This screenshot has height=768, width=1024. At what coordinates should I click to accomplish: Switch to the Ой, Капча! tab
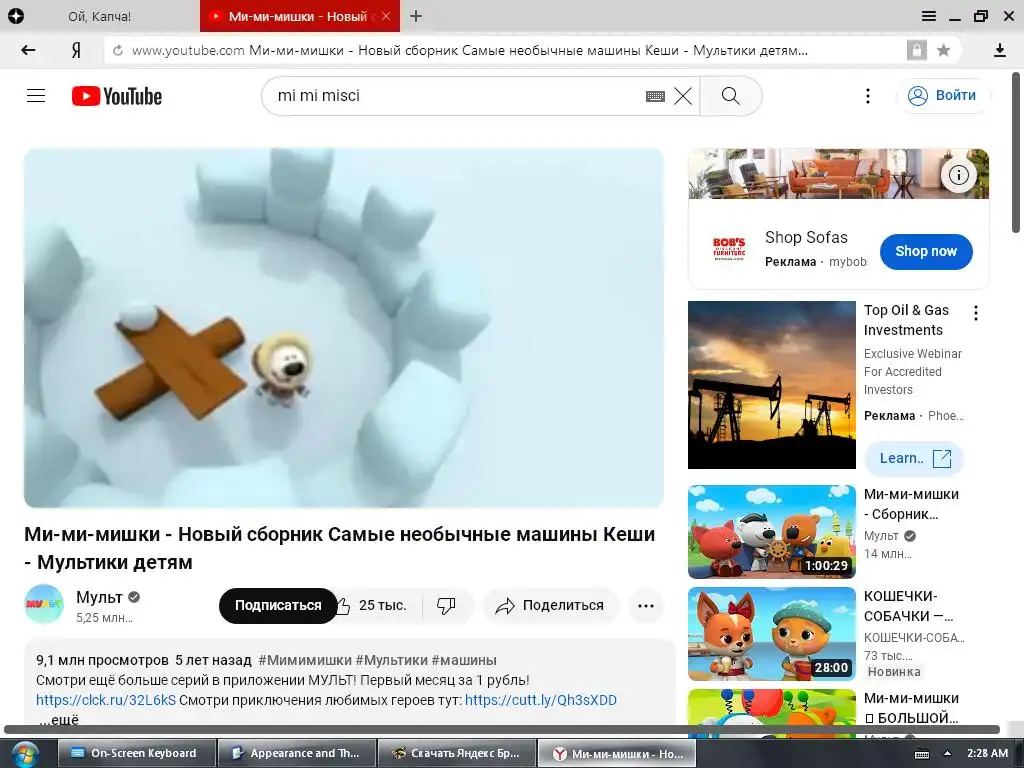pos(100,16)
